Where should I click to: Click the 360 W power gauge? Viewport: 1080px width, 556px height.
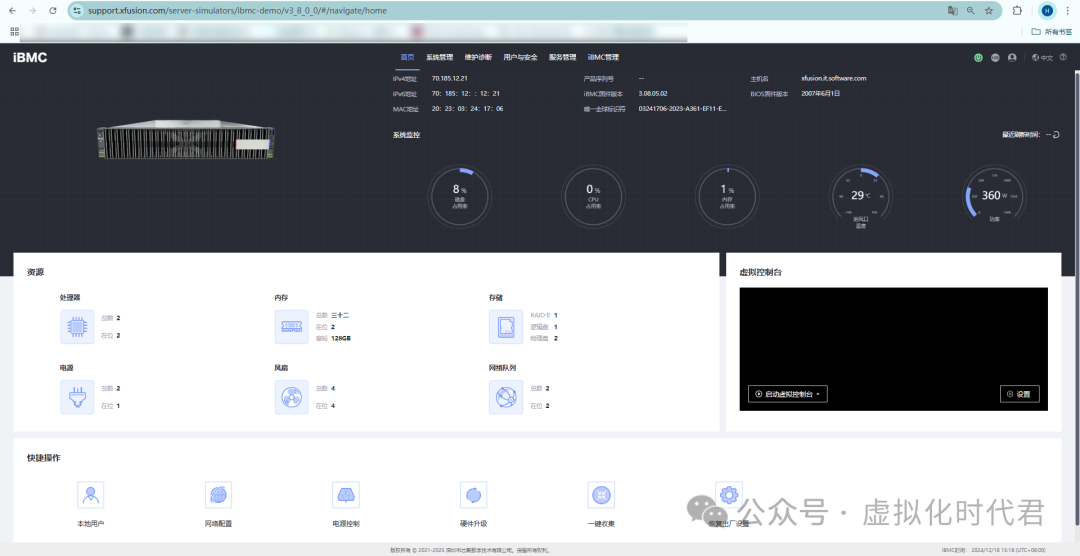tap(994, 196)
